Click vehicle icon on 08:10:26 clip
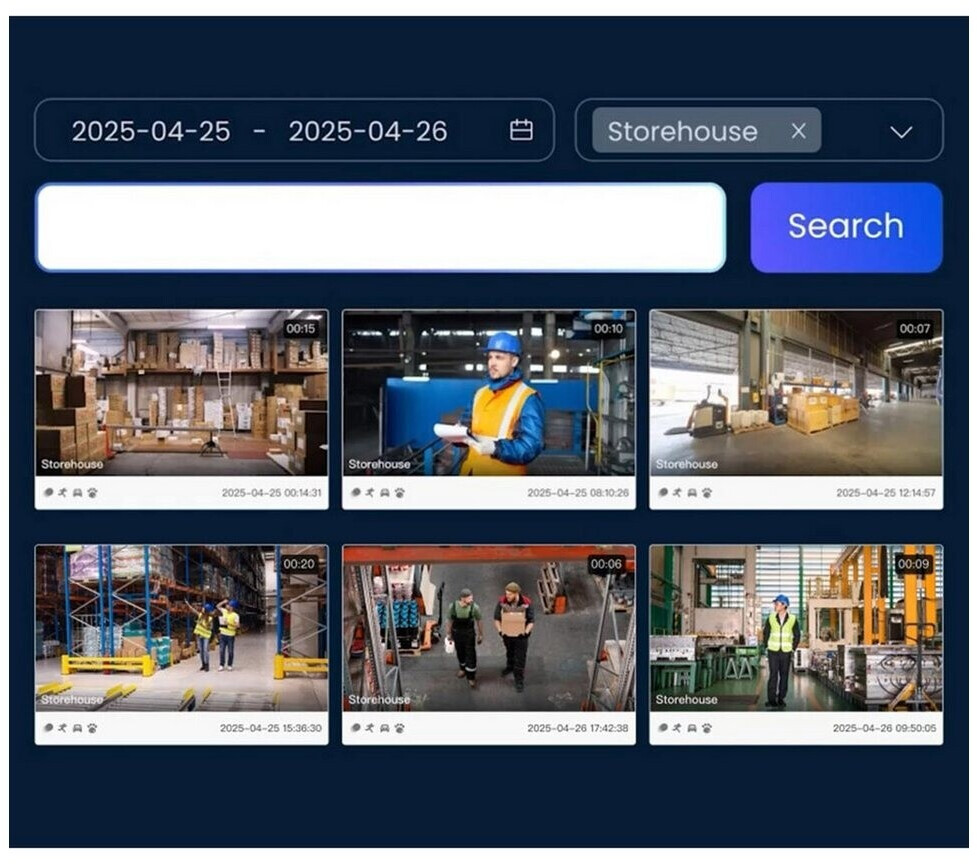Image resolution: width=977 pixels, height=864 pixels. pos(385,493)
